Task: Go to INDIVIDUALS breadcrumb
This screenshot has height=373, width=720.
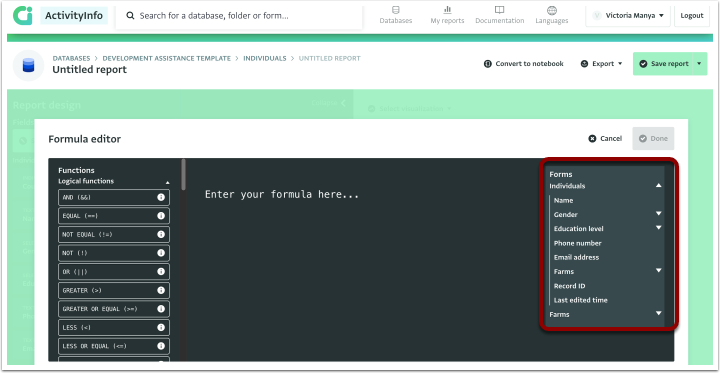Action: point(264,58)
